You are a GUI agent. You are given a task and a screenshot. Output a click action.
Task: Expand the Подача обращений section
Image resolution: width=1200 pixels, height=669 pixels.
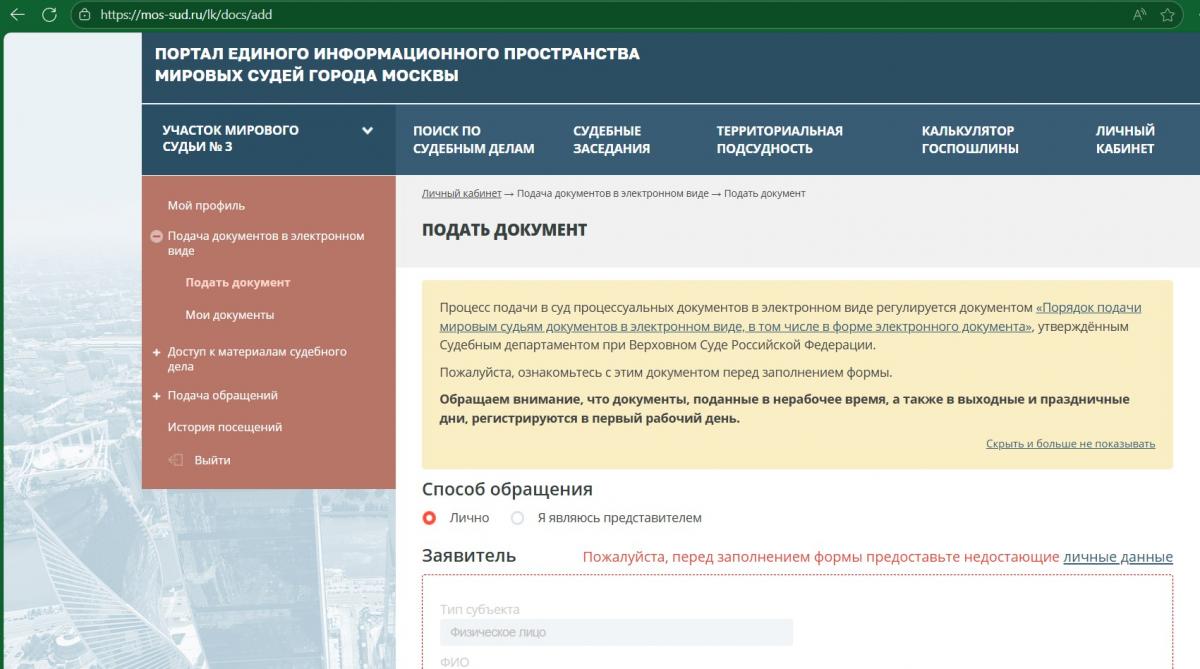[x=156, y=396]
